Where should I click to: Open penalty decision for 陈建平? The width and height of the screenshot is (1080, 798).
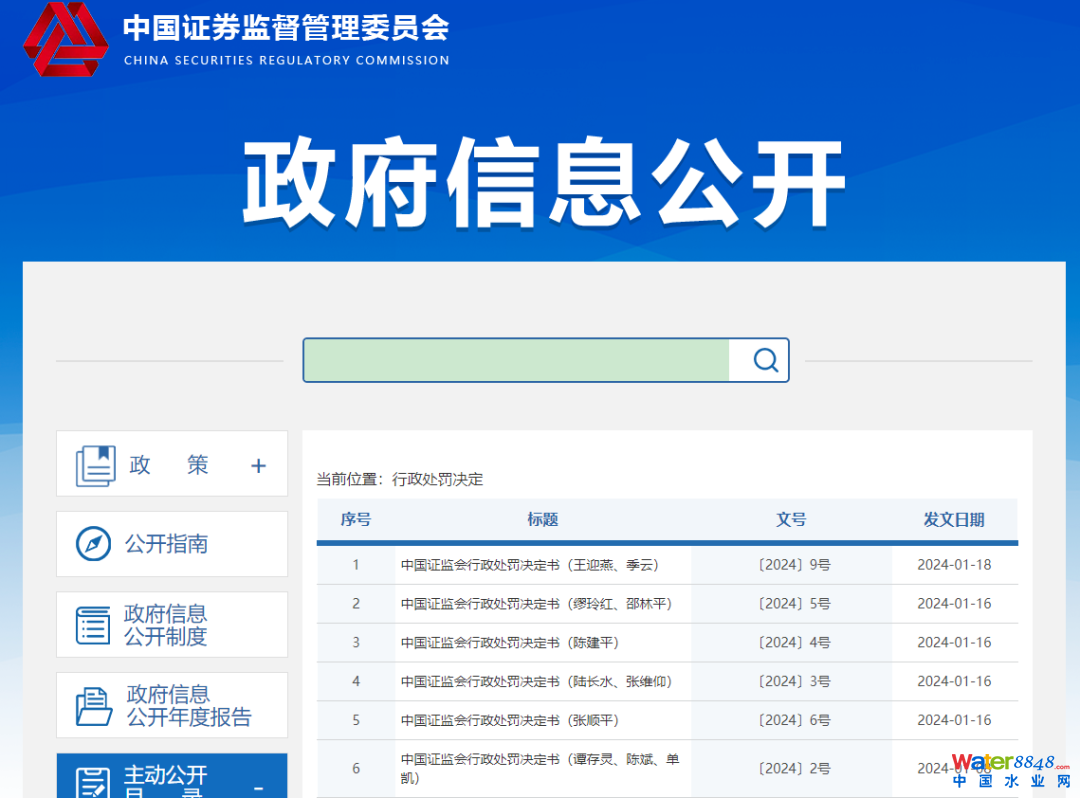coord(509,643)
